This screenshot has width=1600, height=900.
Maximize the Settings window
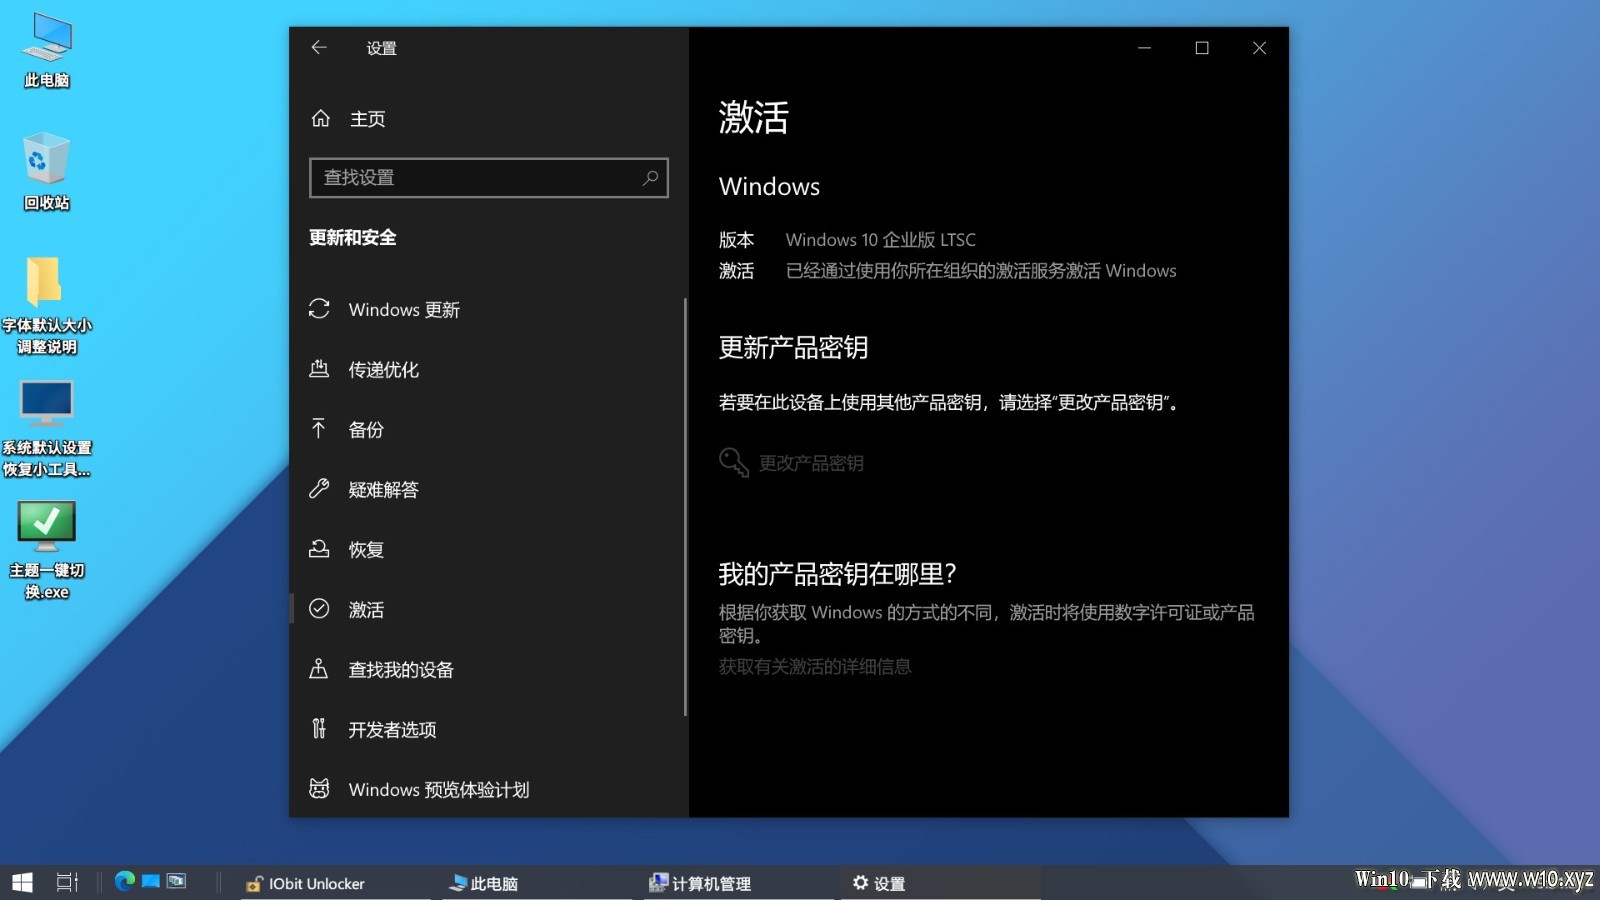point(1202,48)
